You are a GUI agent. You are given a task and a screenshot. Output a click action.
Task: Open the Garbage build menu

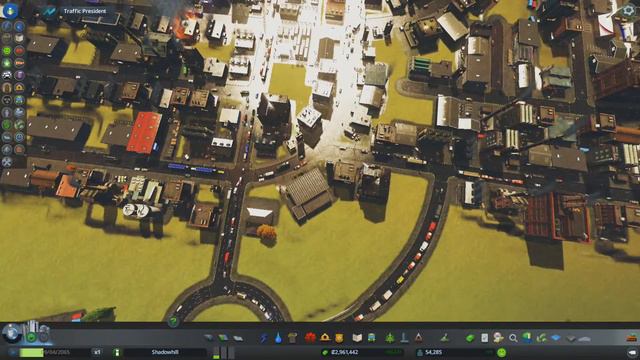pos(292,338)
